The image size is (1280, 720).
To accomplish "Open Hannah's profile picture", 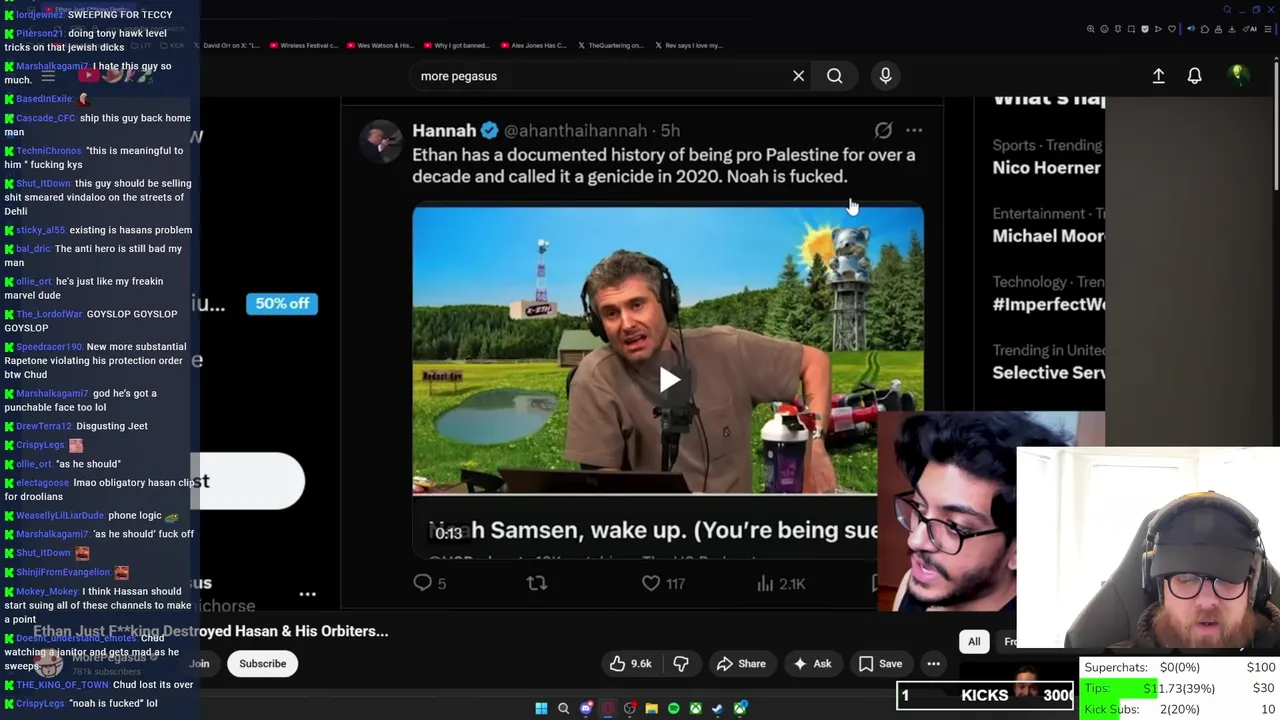I will (381, 141).
